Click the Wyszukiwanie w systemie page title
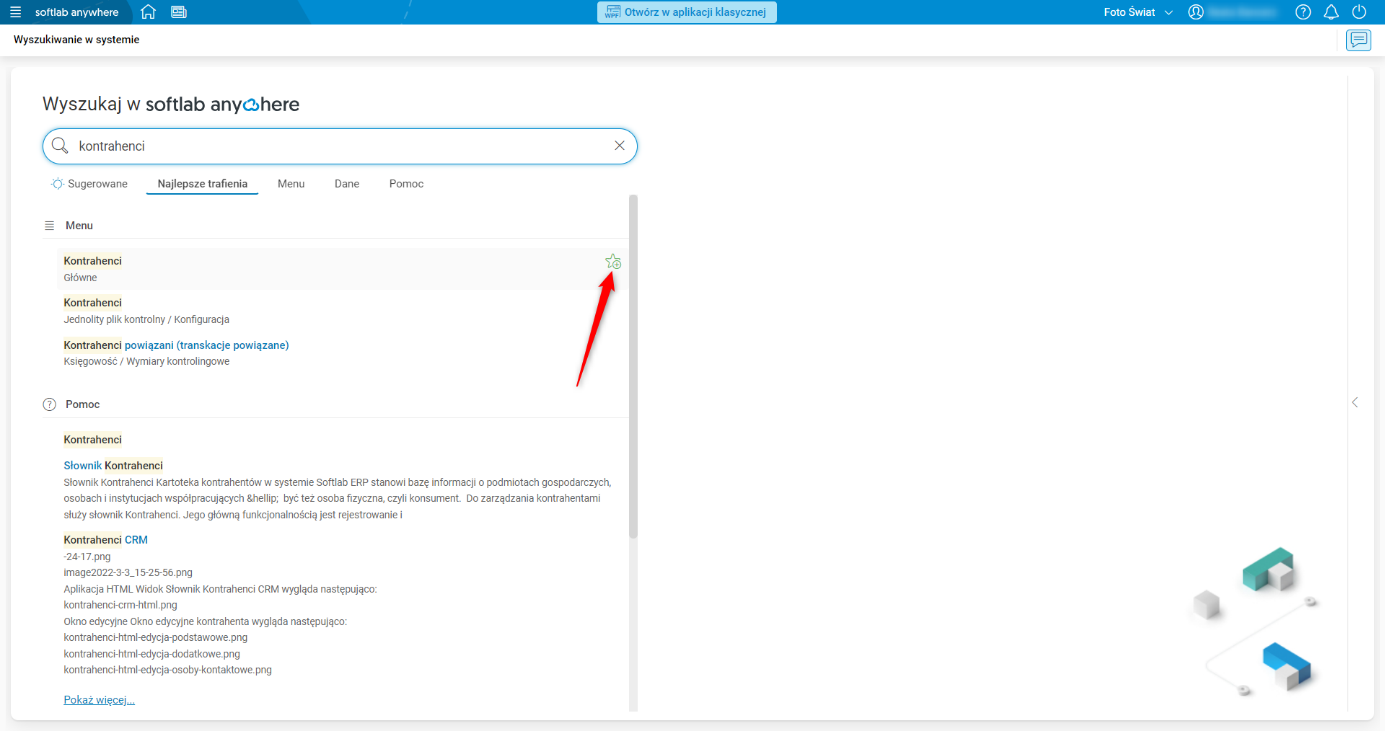The image size is (1385, 731). point(76,40)
